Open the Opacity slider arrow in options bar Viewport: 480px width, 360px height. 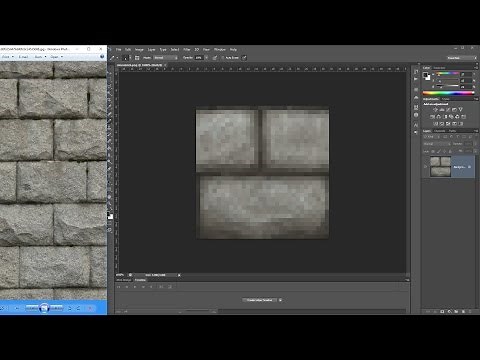tap(206, 58)
